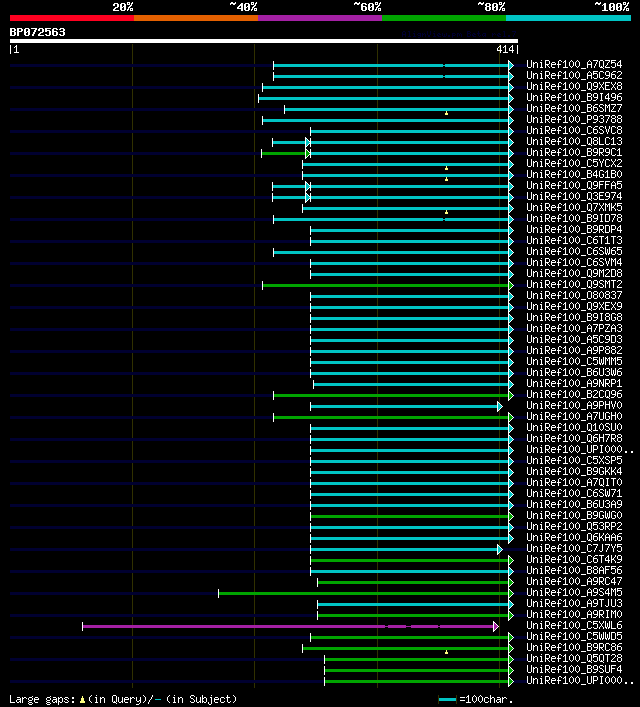Screen dimensions: 640x707
Task: Select the UniRef100_Q9SMT2 label
Action: point(574,285)
